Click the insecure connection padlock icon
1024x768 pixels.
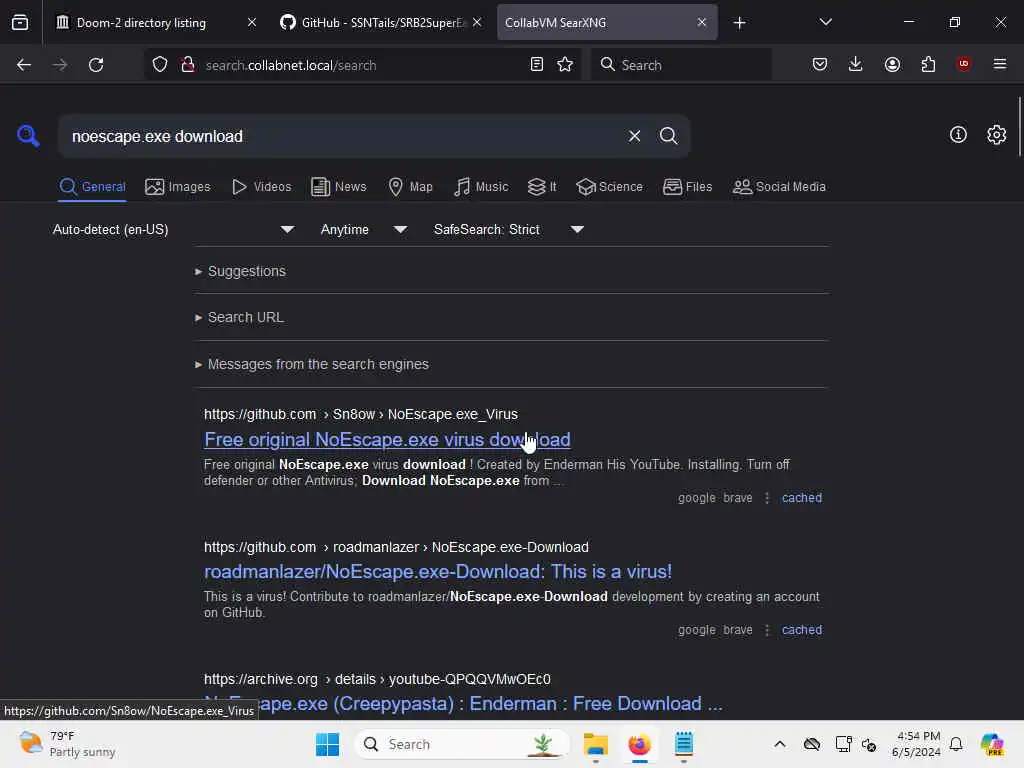coord(188,65)
